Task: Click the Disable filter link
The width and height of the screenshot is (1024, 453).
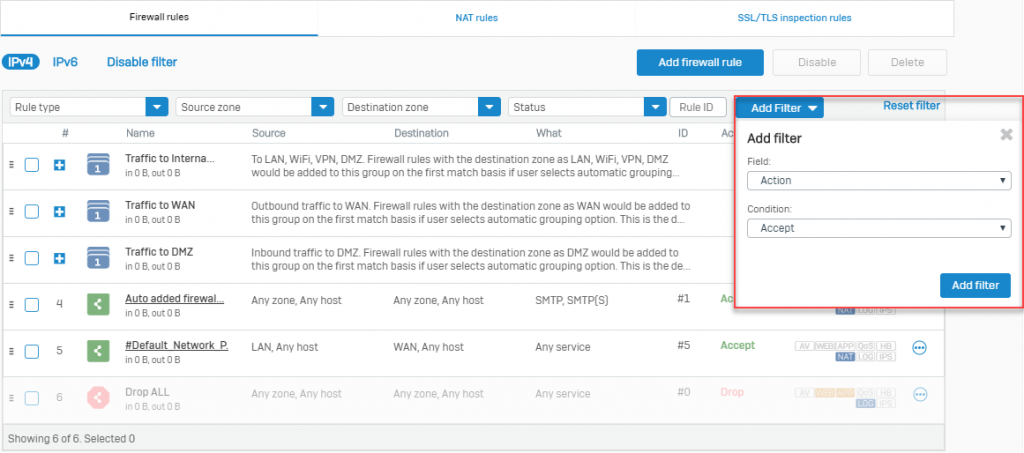Action: [x=142, y=62]
